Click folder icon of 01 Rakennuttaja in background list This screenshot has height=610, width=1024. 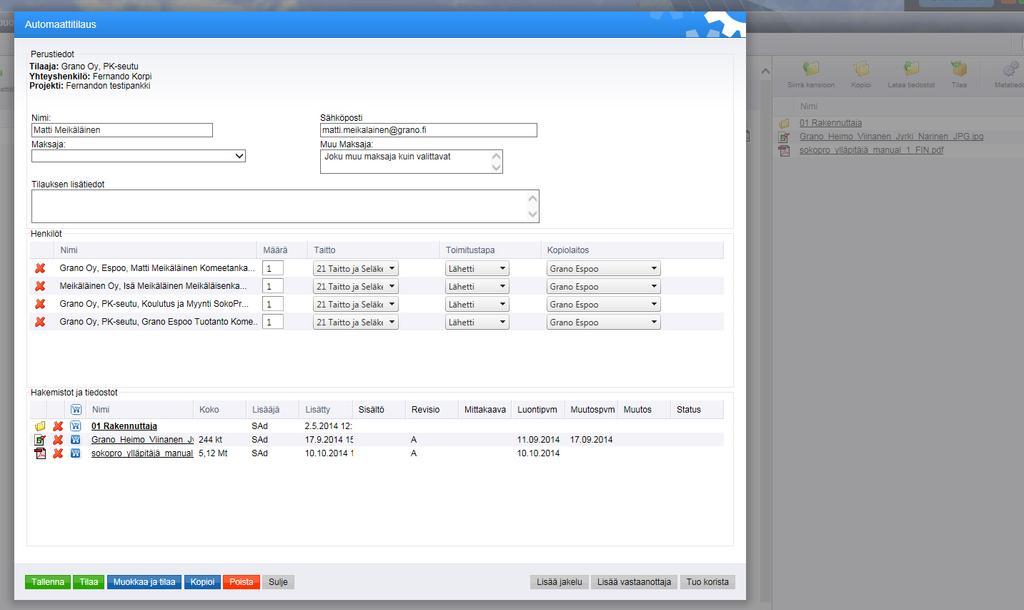pyautogui.click(x=784, y=123)
